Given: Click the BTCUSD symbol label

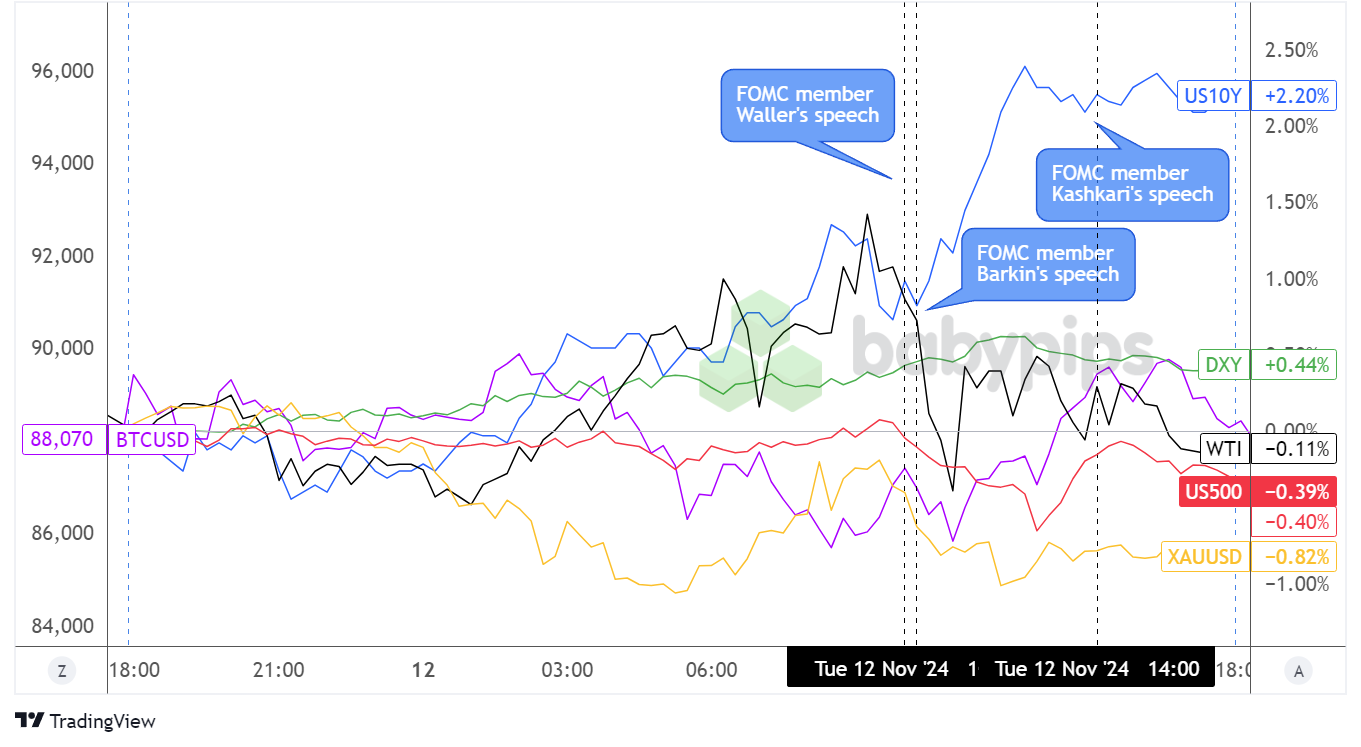Looking at the screenshot, I should click(152, 439).
